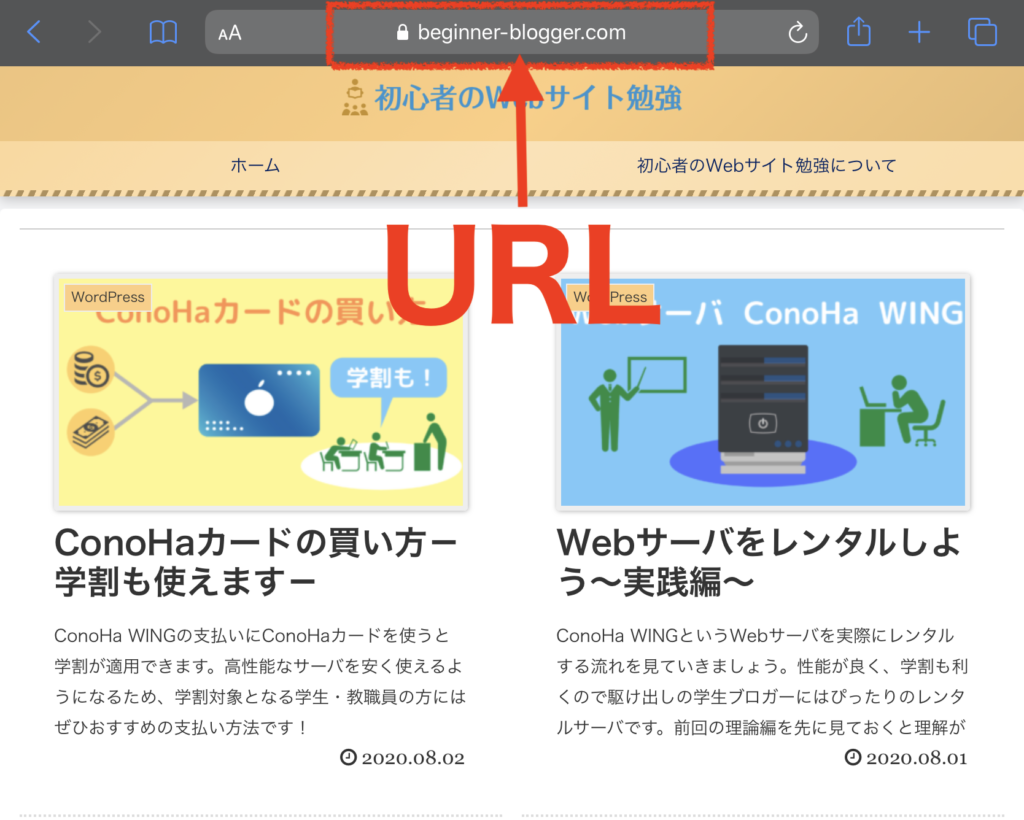
Task: Open the AA text size menu
Action: [230, 33]
